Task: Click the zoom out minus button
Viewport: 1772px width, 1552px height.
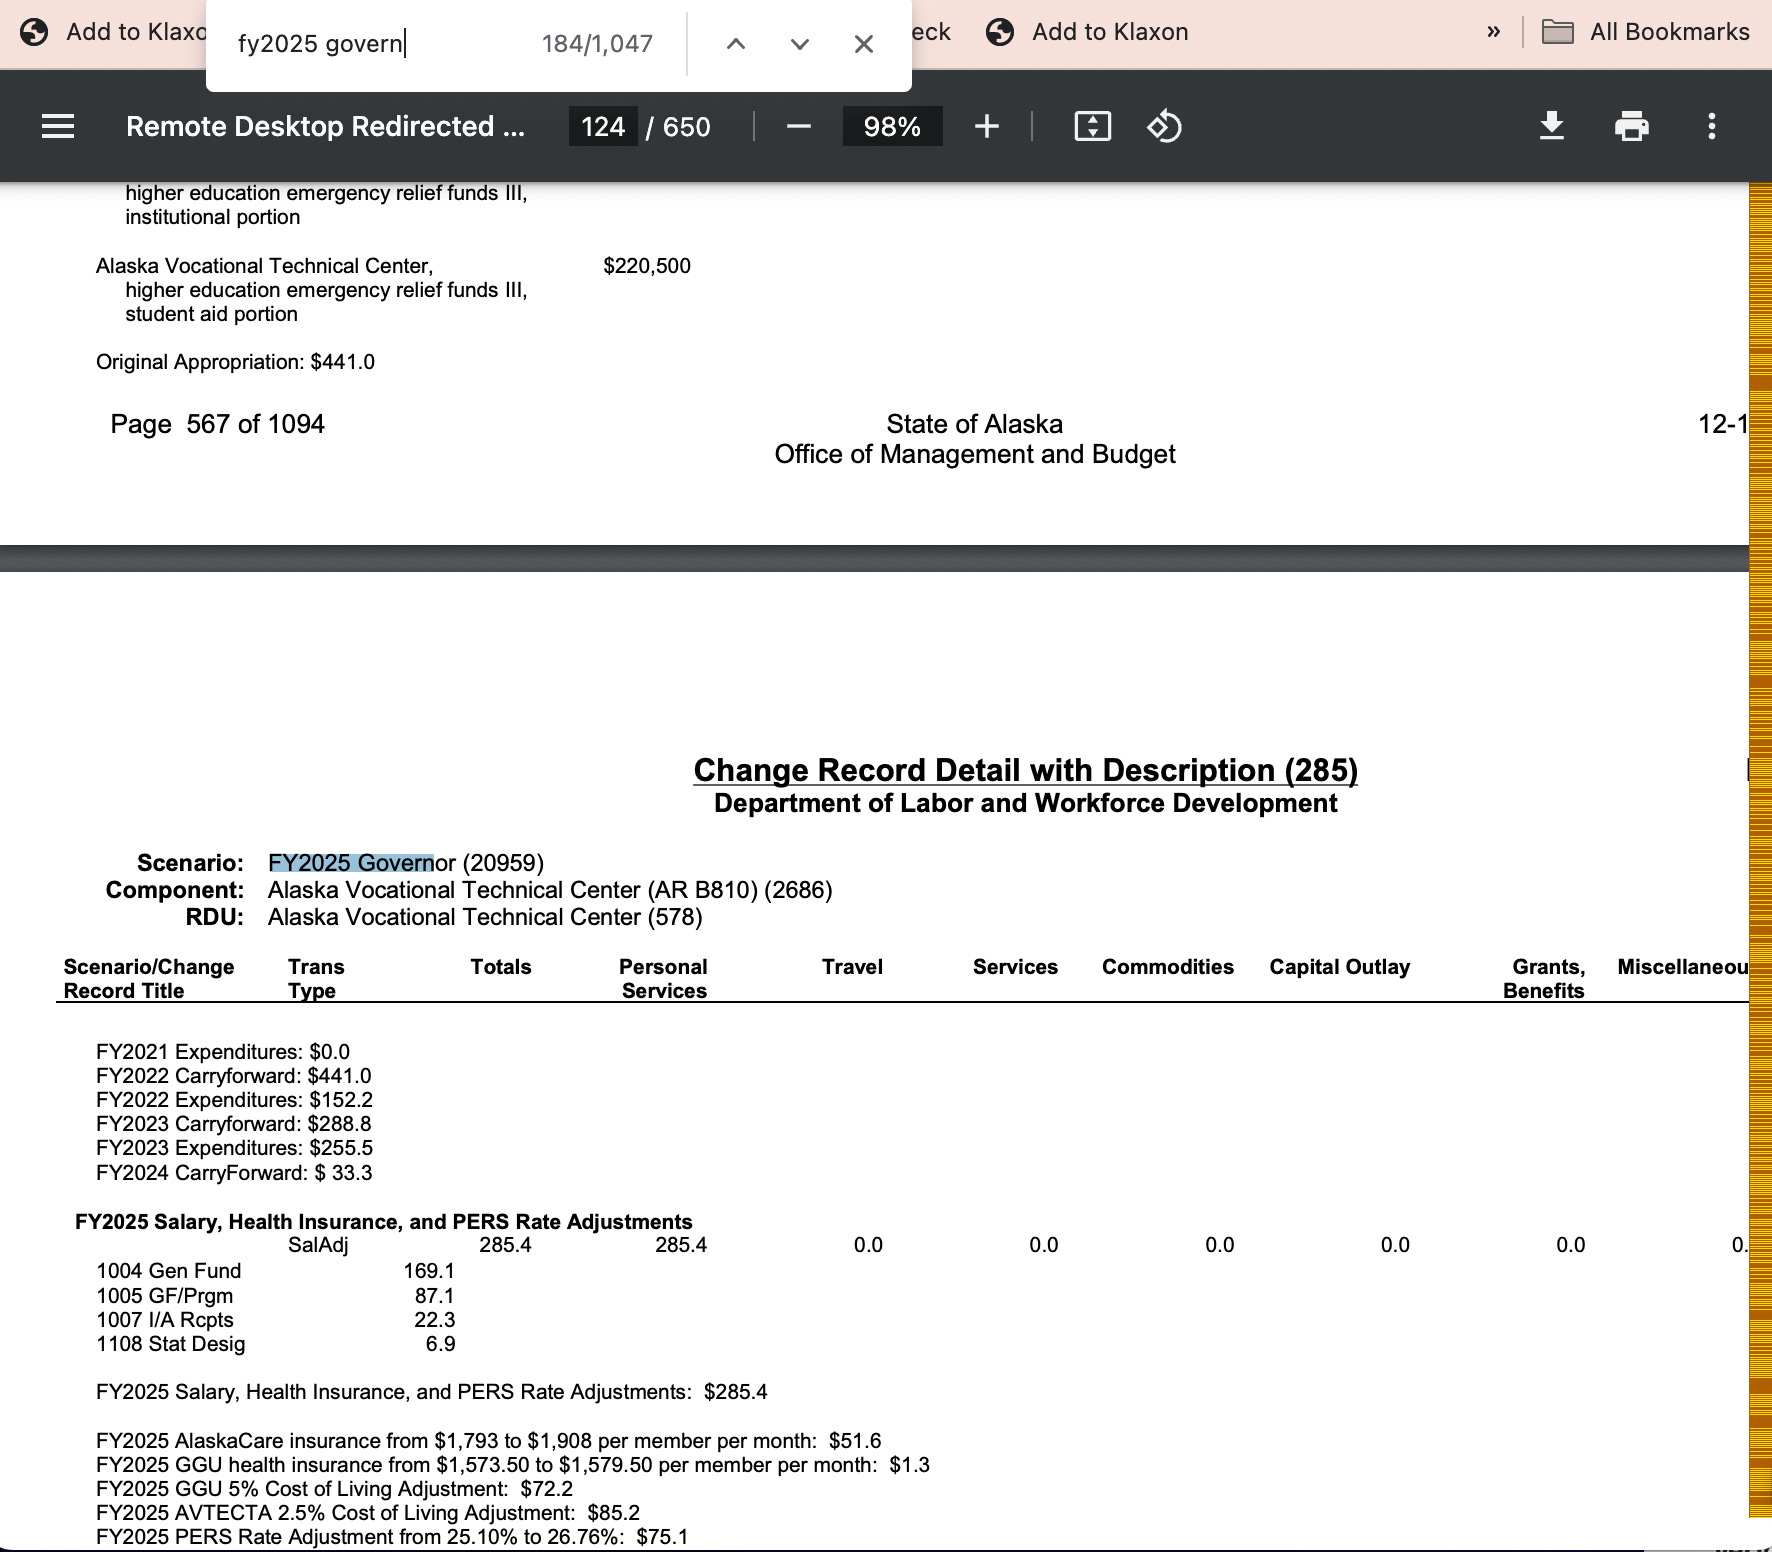Action: click(798, 127)
